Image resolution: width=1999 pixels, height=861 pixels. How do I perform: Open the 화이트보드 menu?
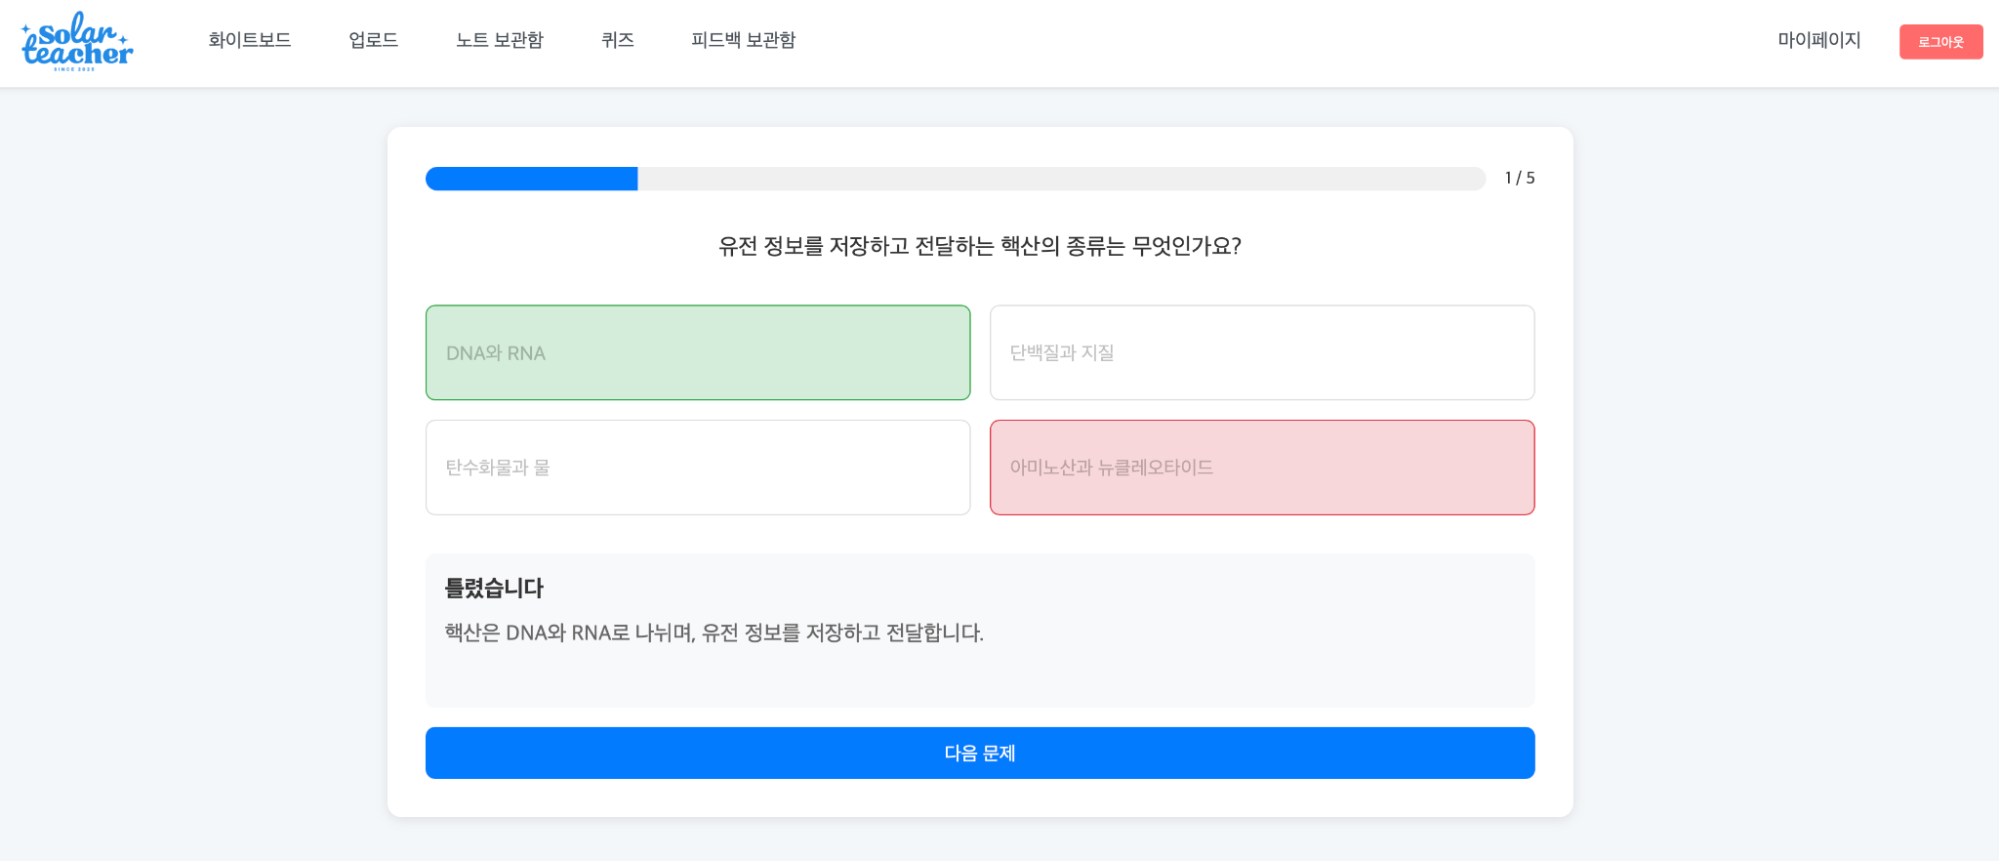(249, 40)
